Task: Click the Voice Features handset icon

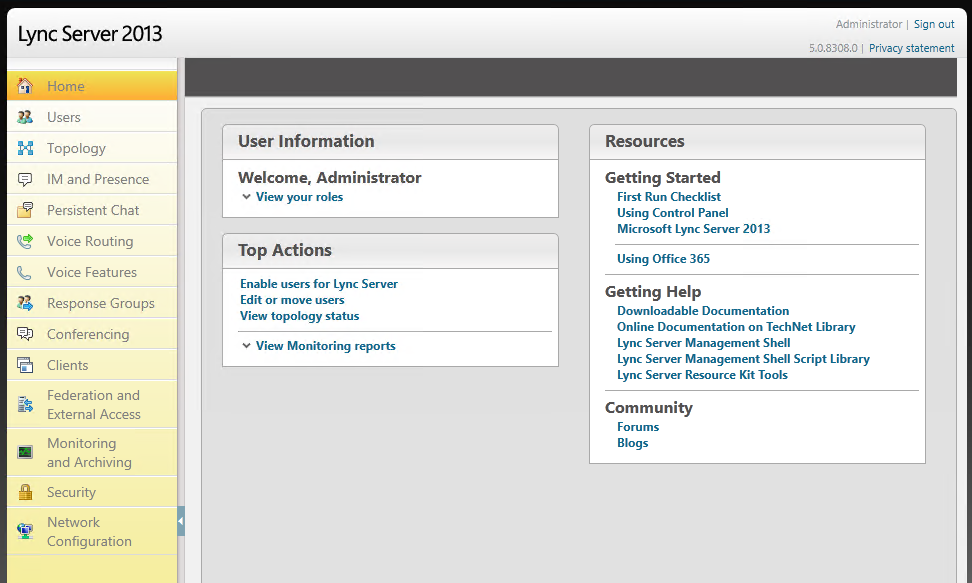Action: [25, 272]
